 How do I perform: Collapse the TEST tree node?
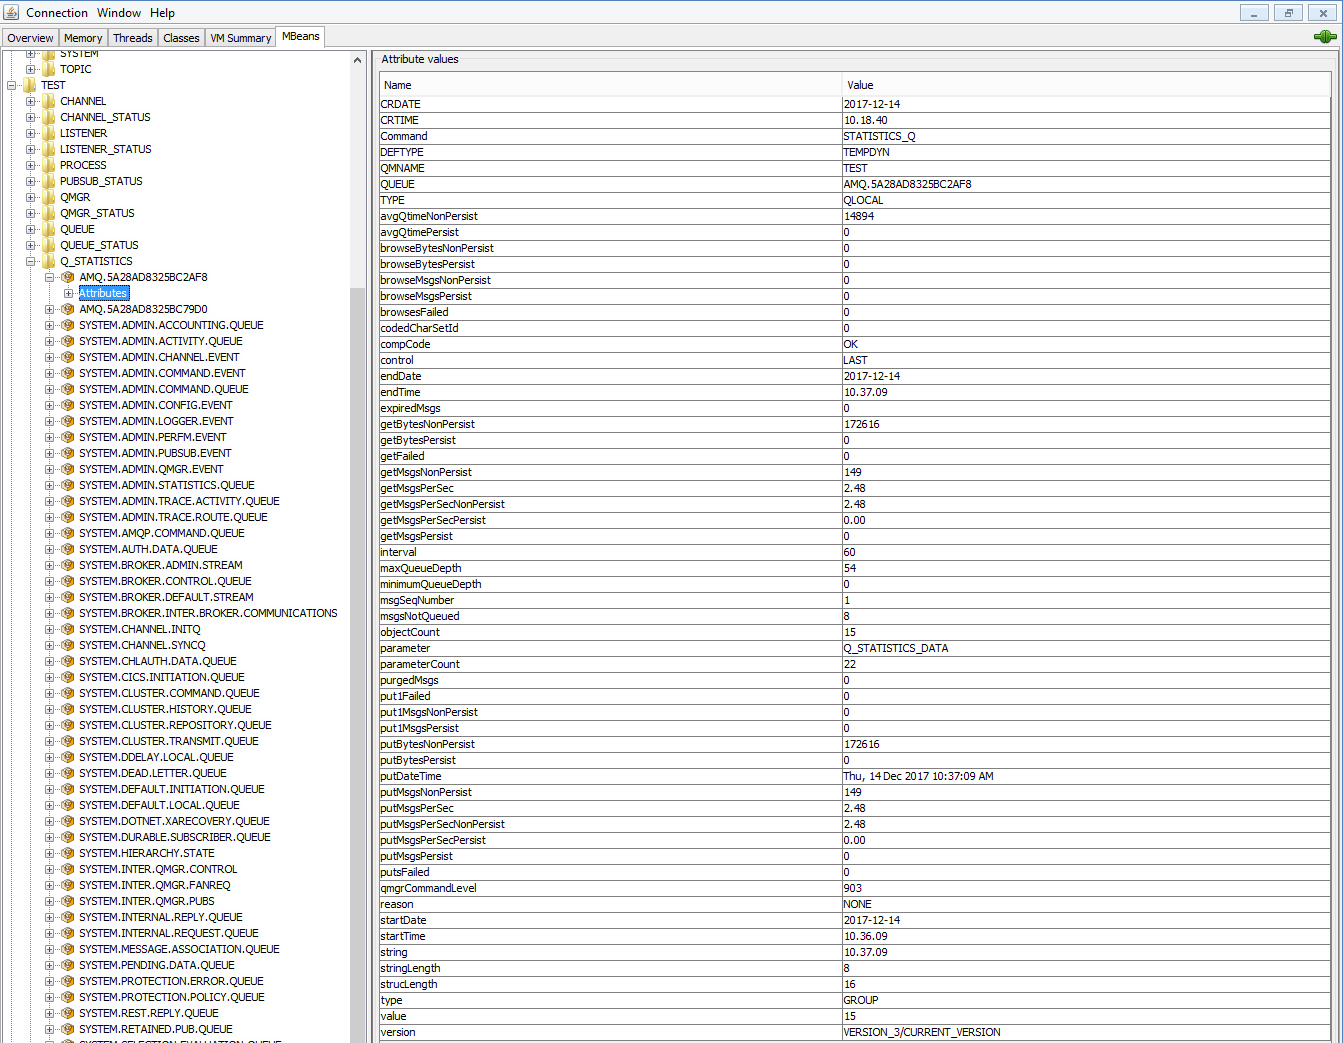[12, 85]
